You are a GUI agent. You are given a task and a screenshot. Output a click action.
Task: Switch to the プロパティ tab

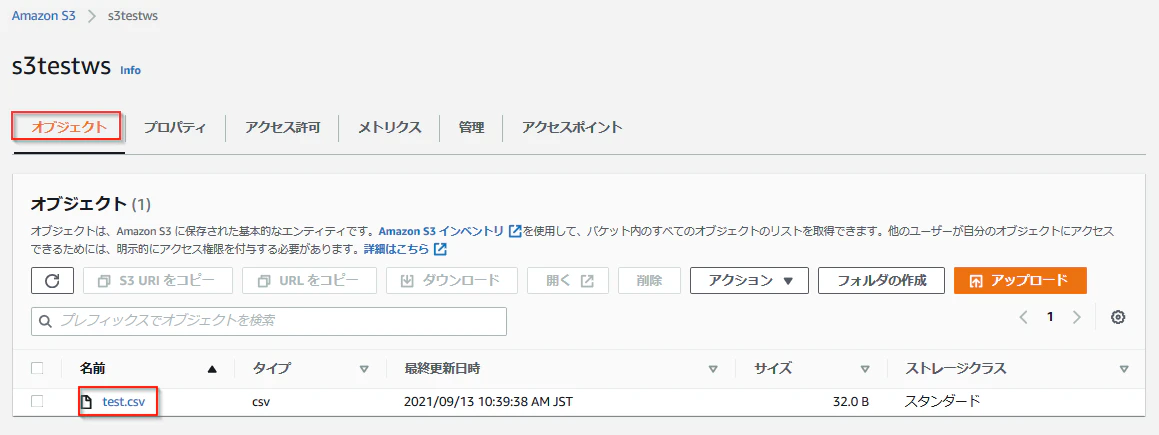pyautogui.click(x=174, y=127)
